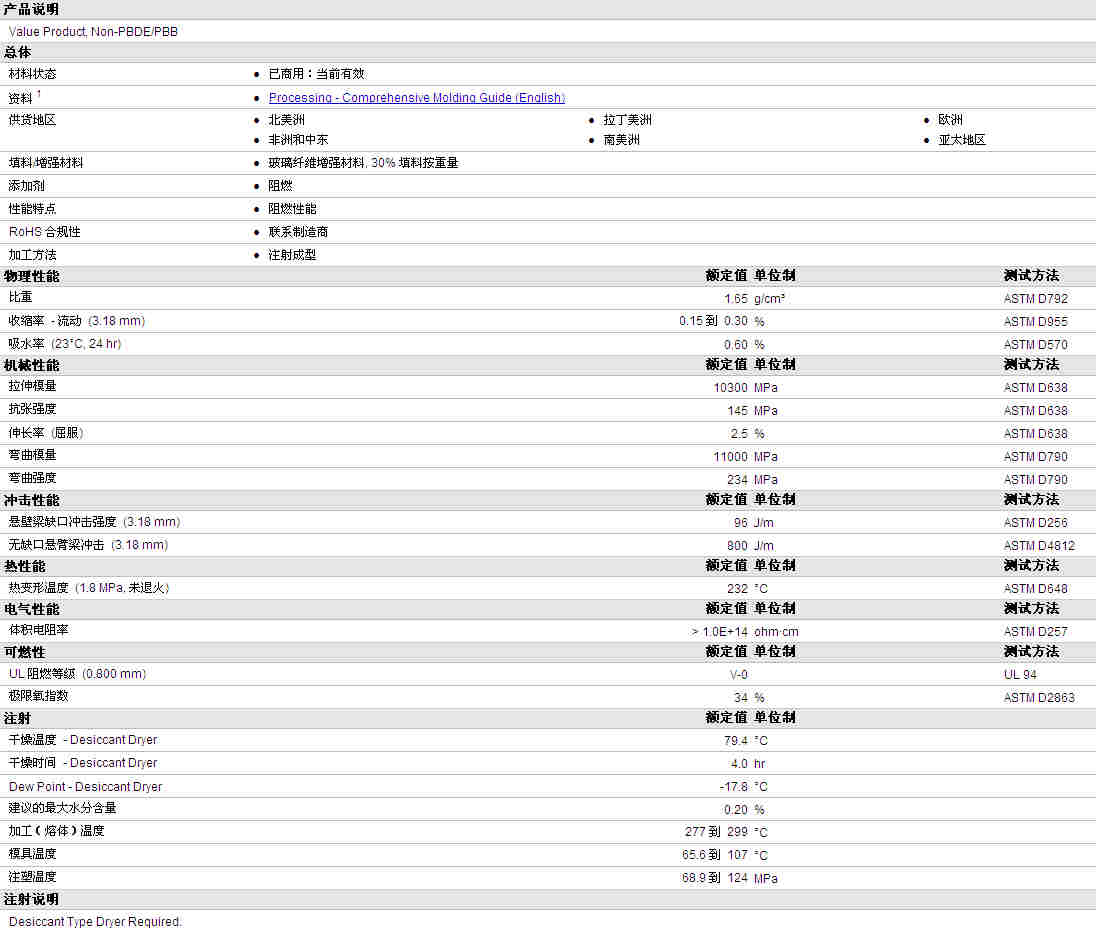Click the 冲击性能 section heading
The image size is (1096, 930).
tap(31, 500)
